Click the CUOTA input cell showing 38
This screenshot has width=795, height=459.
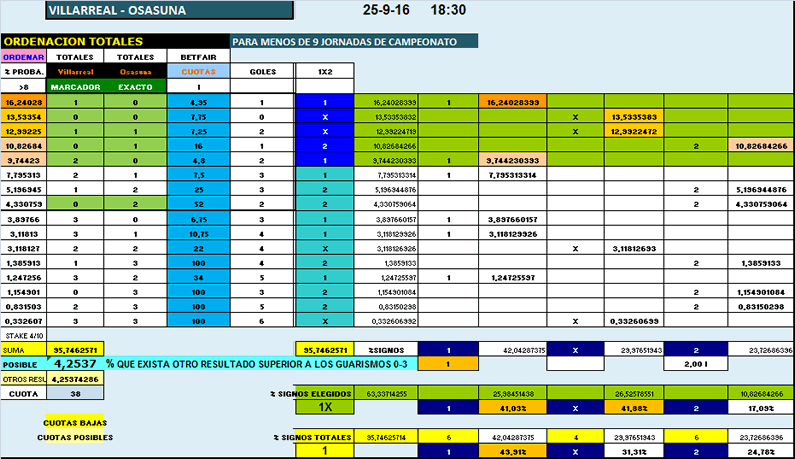tap(75, 394)
